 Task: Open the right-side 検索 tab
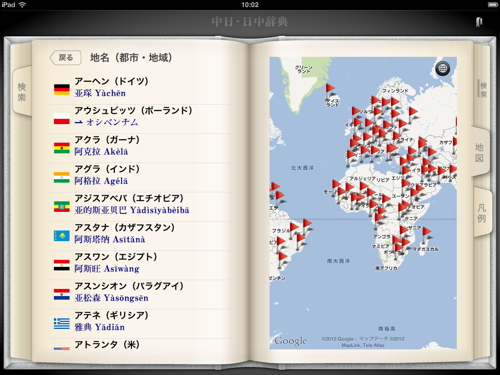(483, 89)
